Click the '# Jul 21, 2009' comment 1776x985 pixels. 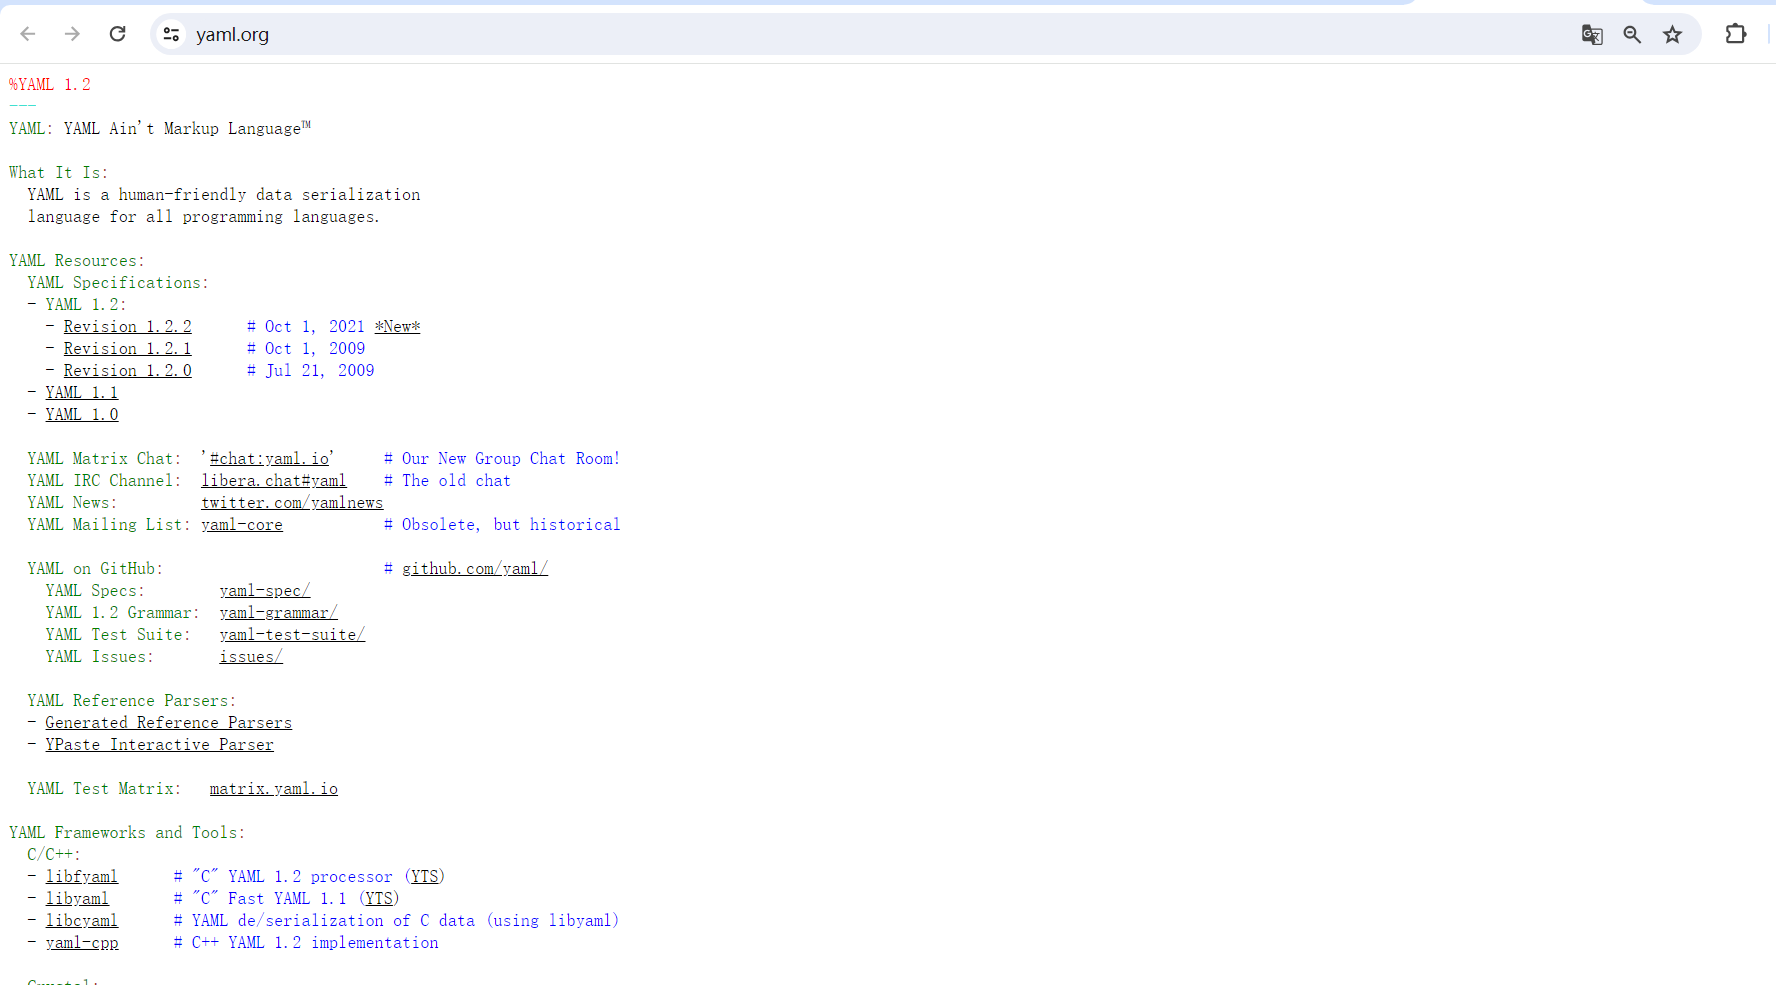311,371
